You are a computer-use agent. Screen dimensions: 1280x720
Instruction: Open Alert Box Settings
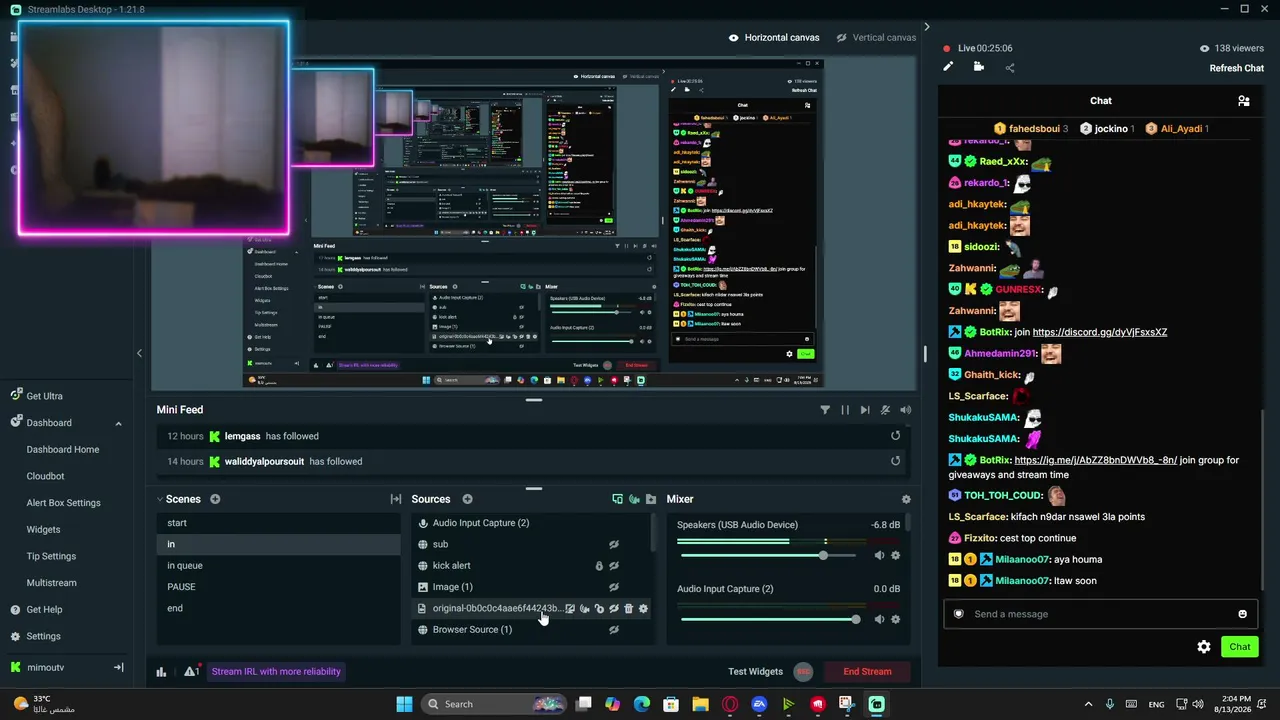pos(63,503)
